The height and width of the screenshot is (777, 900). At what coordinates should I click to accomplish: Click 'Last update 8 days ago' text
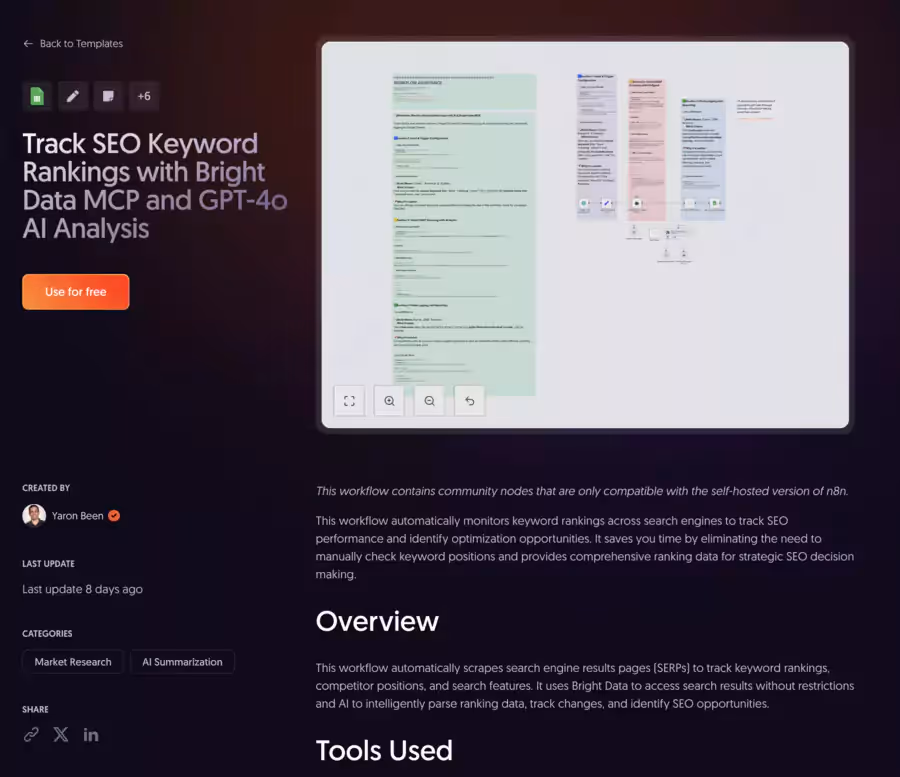tap(83, 589)
